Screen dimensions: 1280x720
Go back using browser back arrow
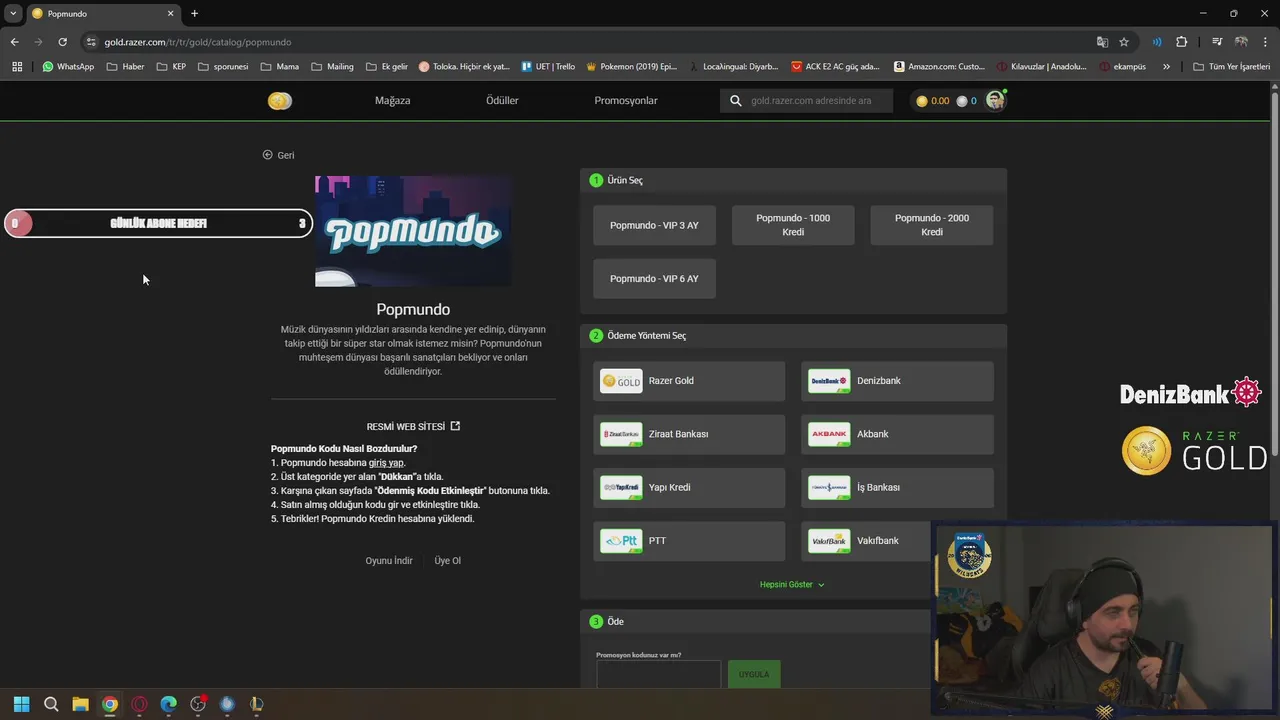14,42
